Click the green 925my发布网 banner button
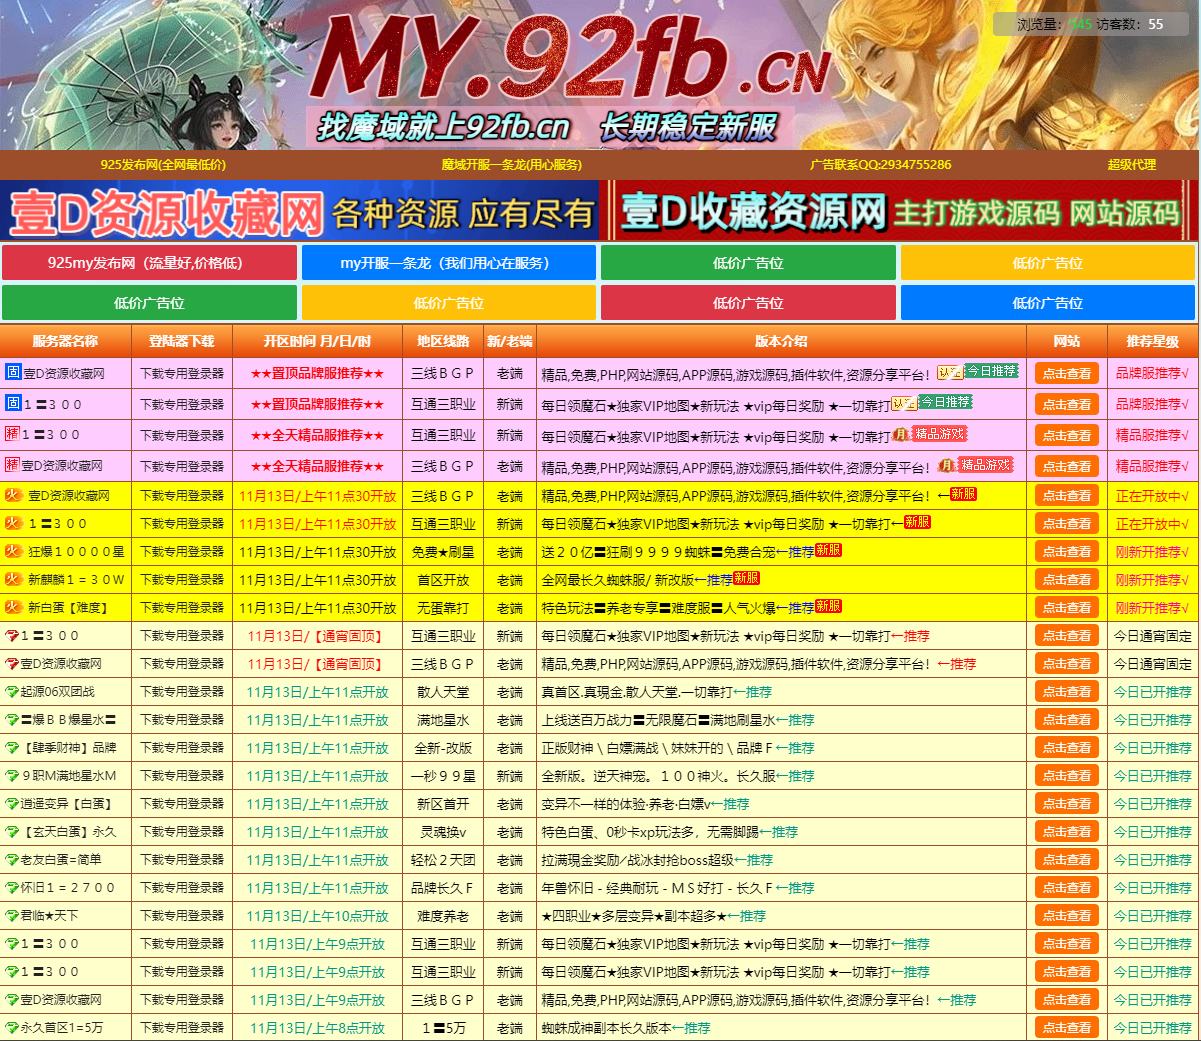 (150, 262)
